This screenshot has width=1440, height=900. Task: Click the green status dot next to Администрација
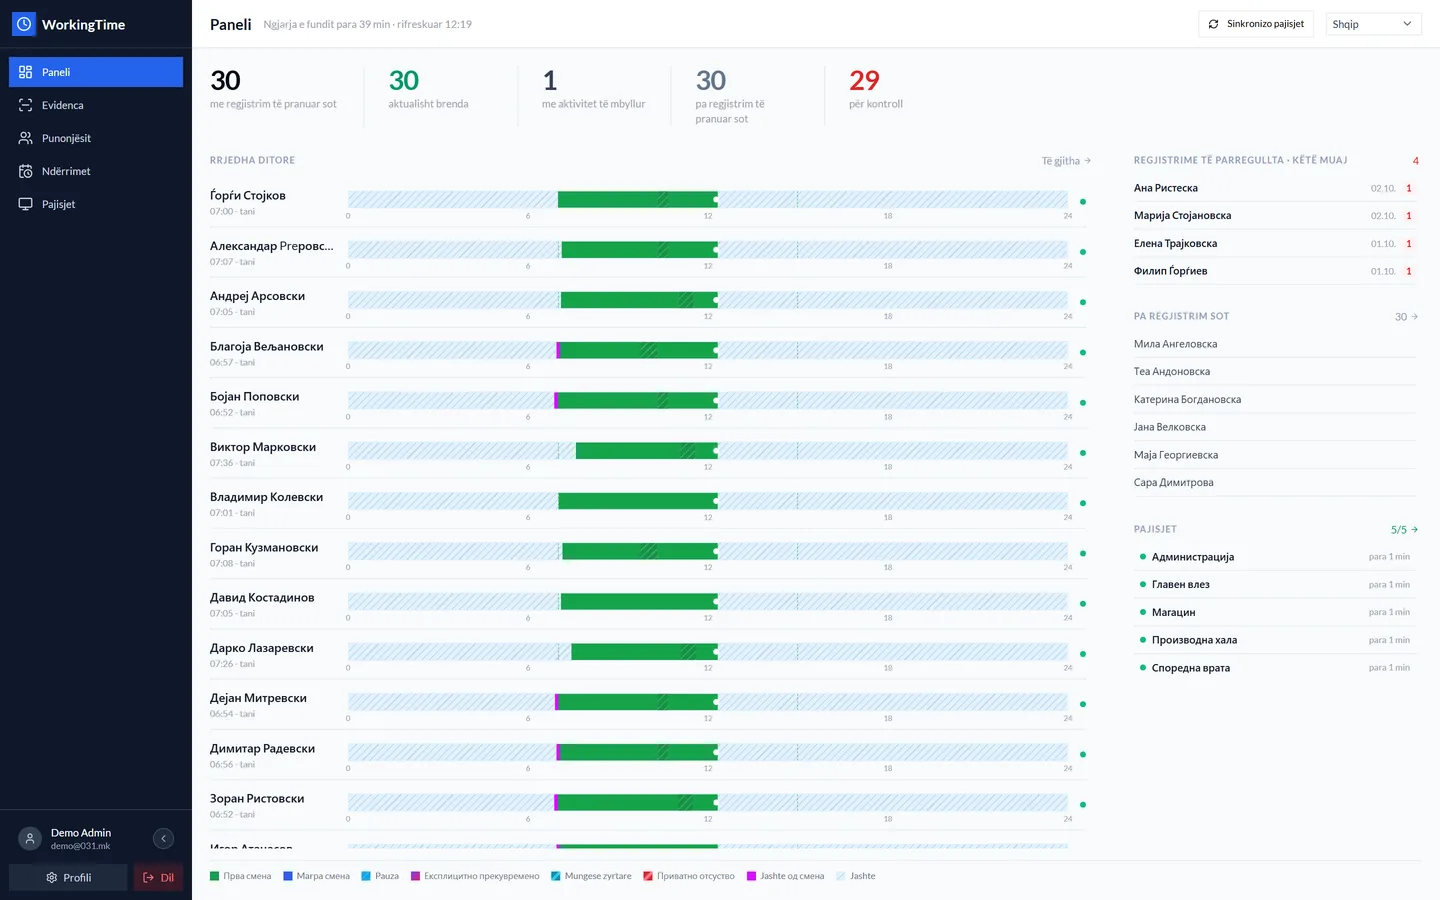tap(1143, 556)
